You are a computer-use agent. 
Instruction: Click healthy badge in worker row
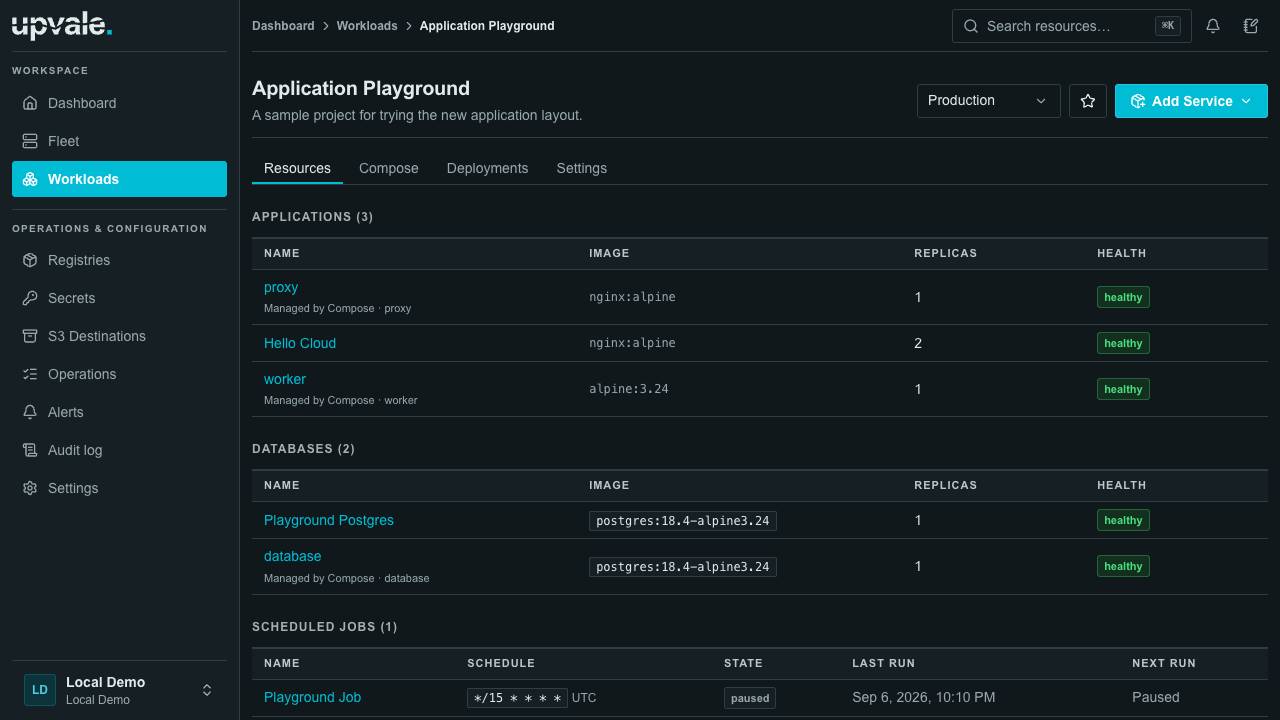tap(1123, 389)
